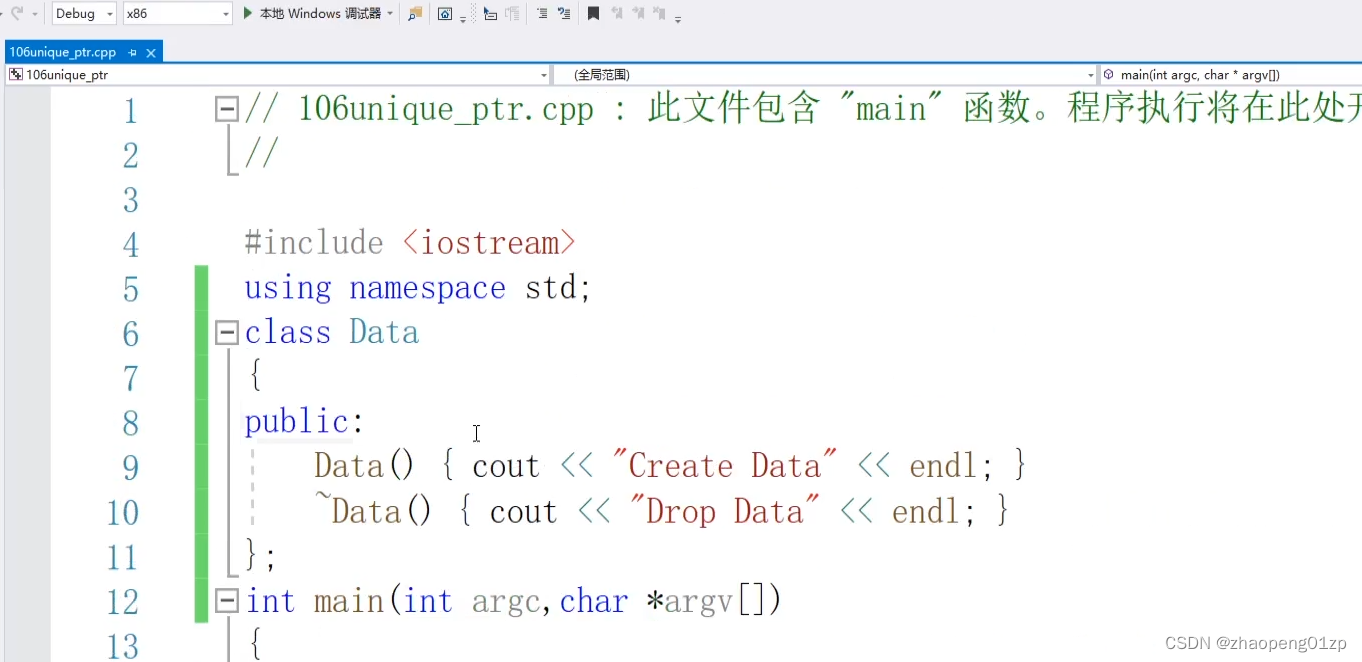Click the "Drop Data" string literal
The width and height of the screenshot is (1362, 662).
[x=724, y=511]
